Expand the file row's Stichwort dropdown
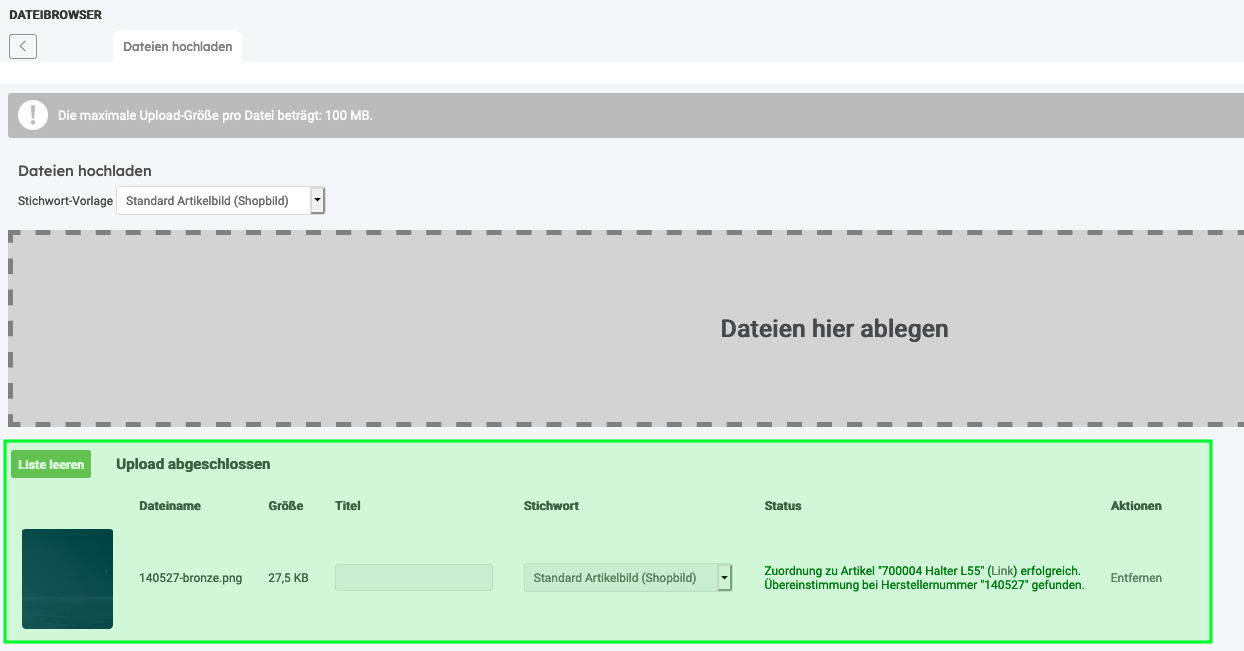 click(x=619, y=578)
